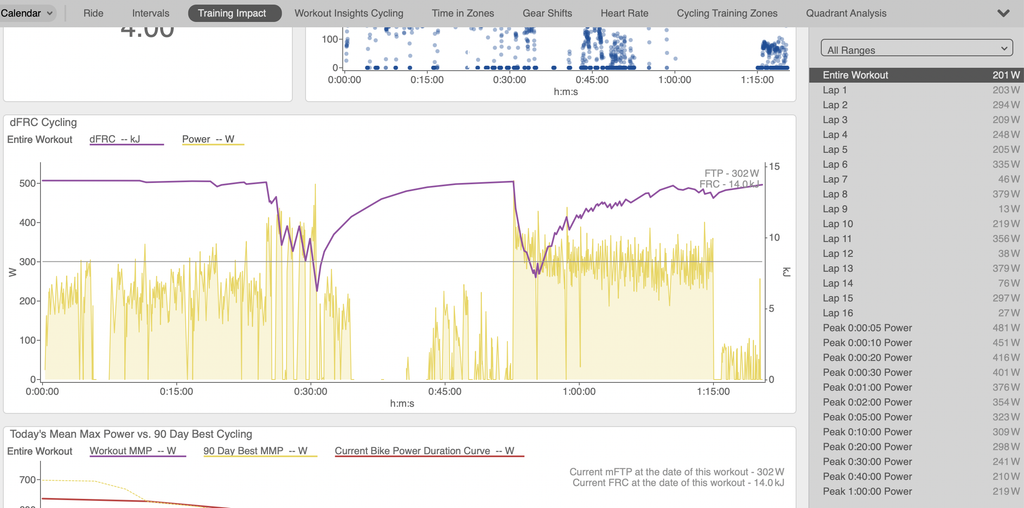Screen dimensions: 1024x508
Task: Select Peak 0:40:00 Power range
Action: (x=916, y=477)
